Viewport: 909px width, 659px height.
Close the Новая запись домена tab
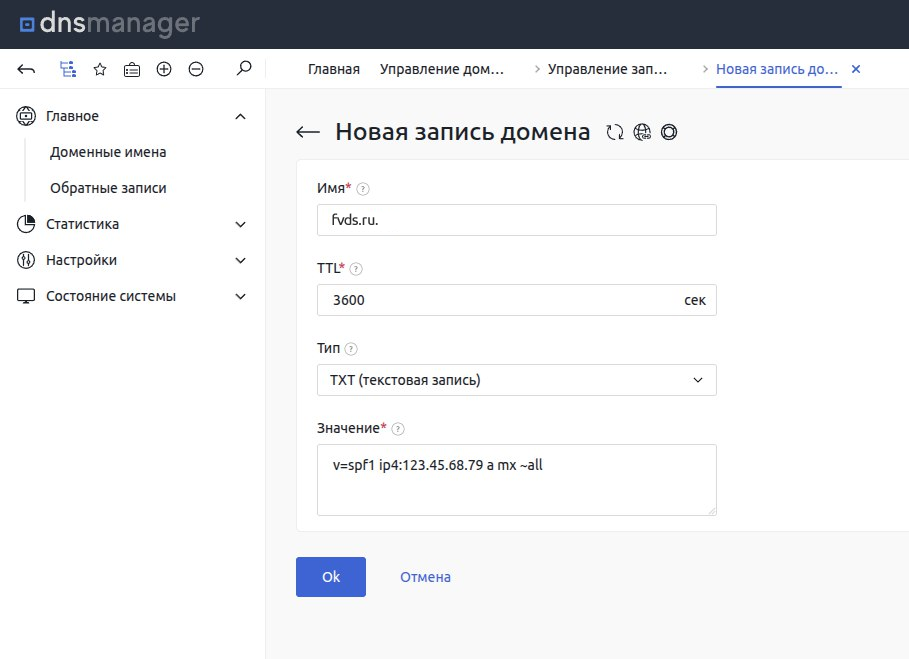(x=856, y=69)
